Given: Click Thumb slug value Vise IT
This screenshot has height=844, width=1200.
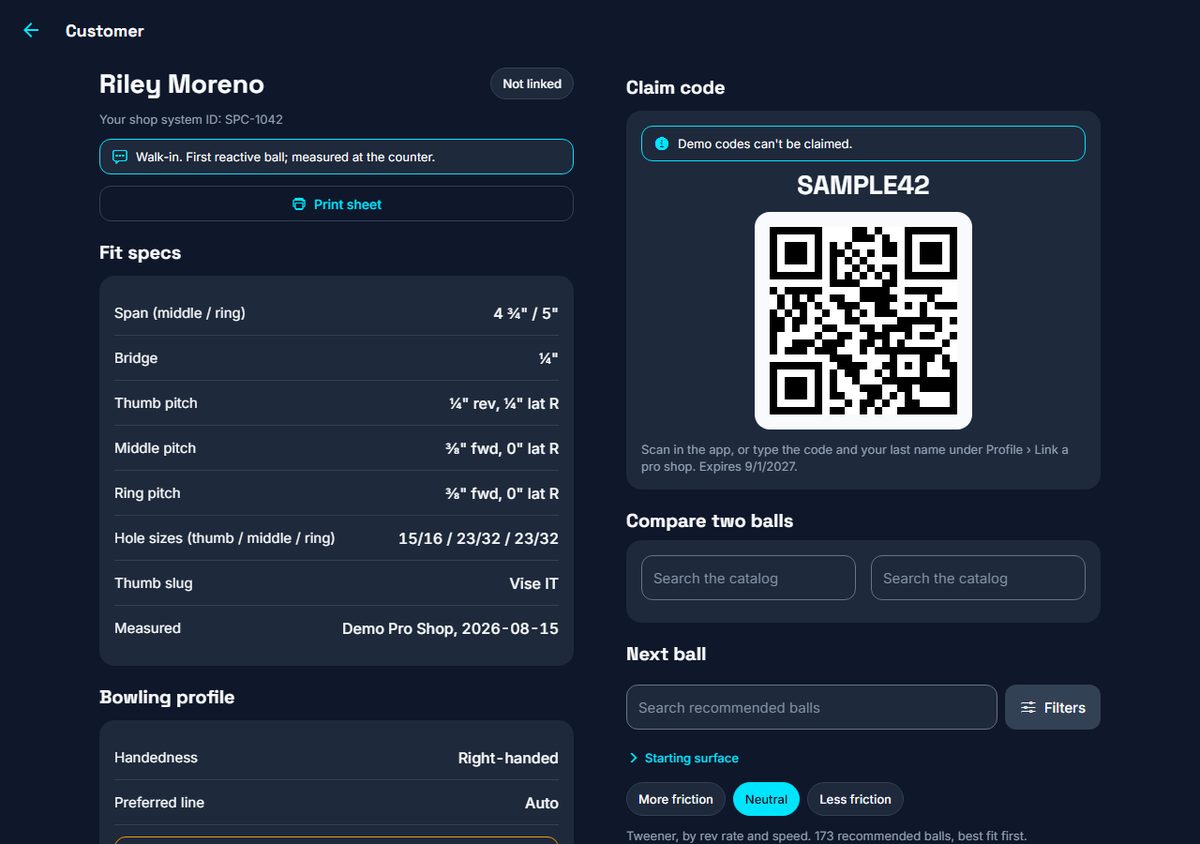Looking at the screenshot, I should [x=534, y=583].
